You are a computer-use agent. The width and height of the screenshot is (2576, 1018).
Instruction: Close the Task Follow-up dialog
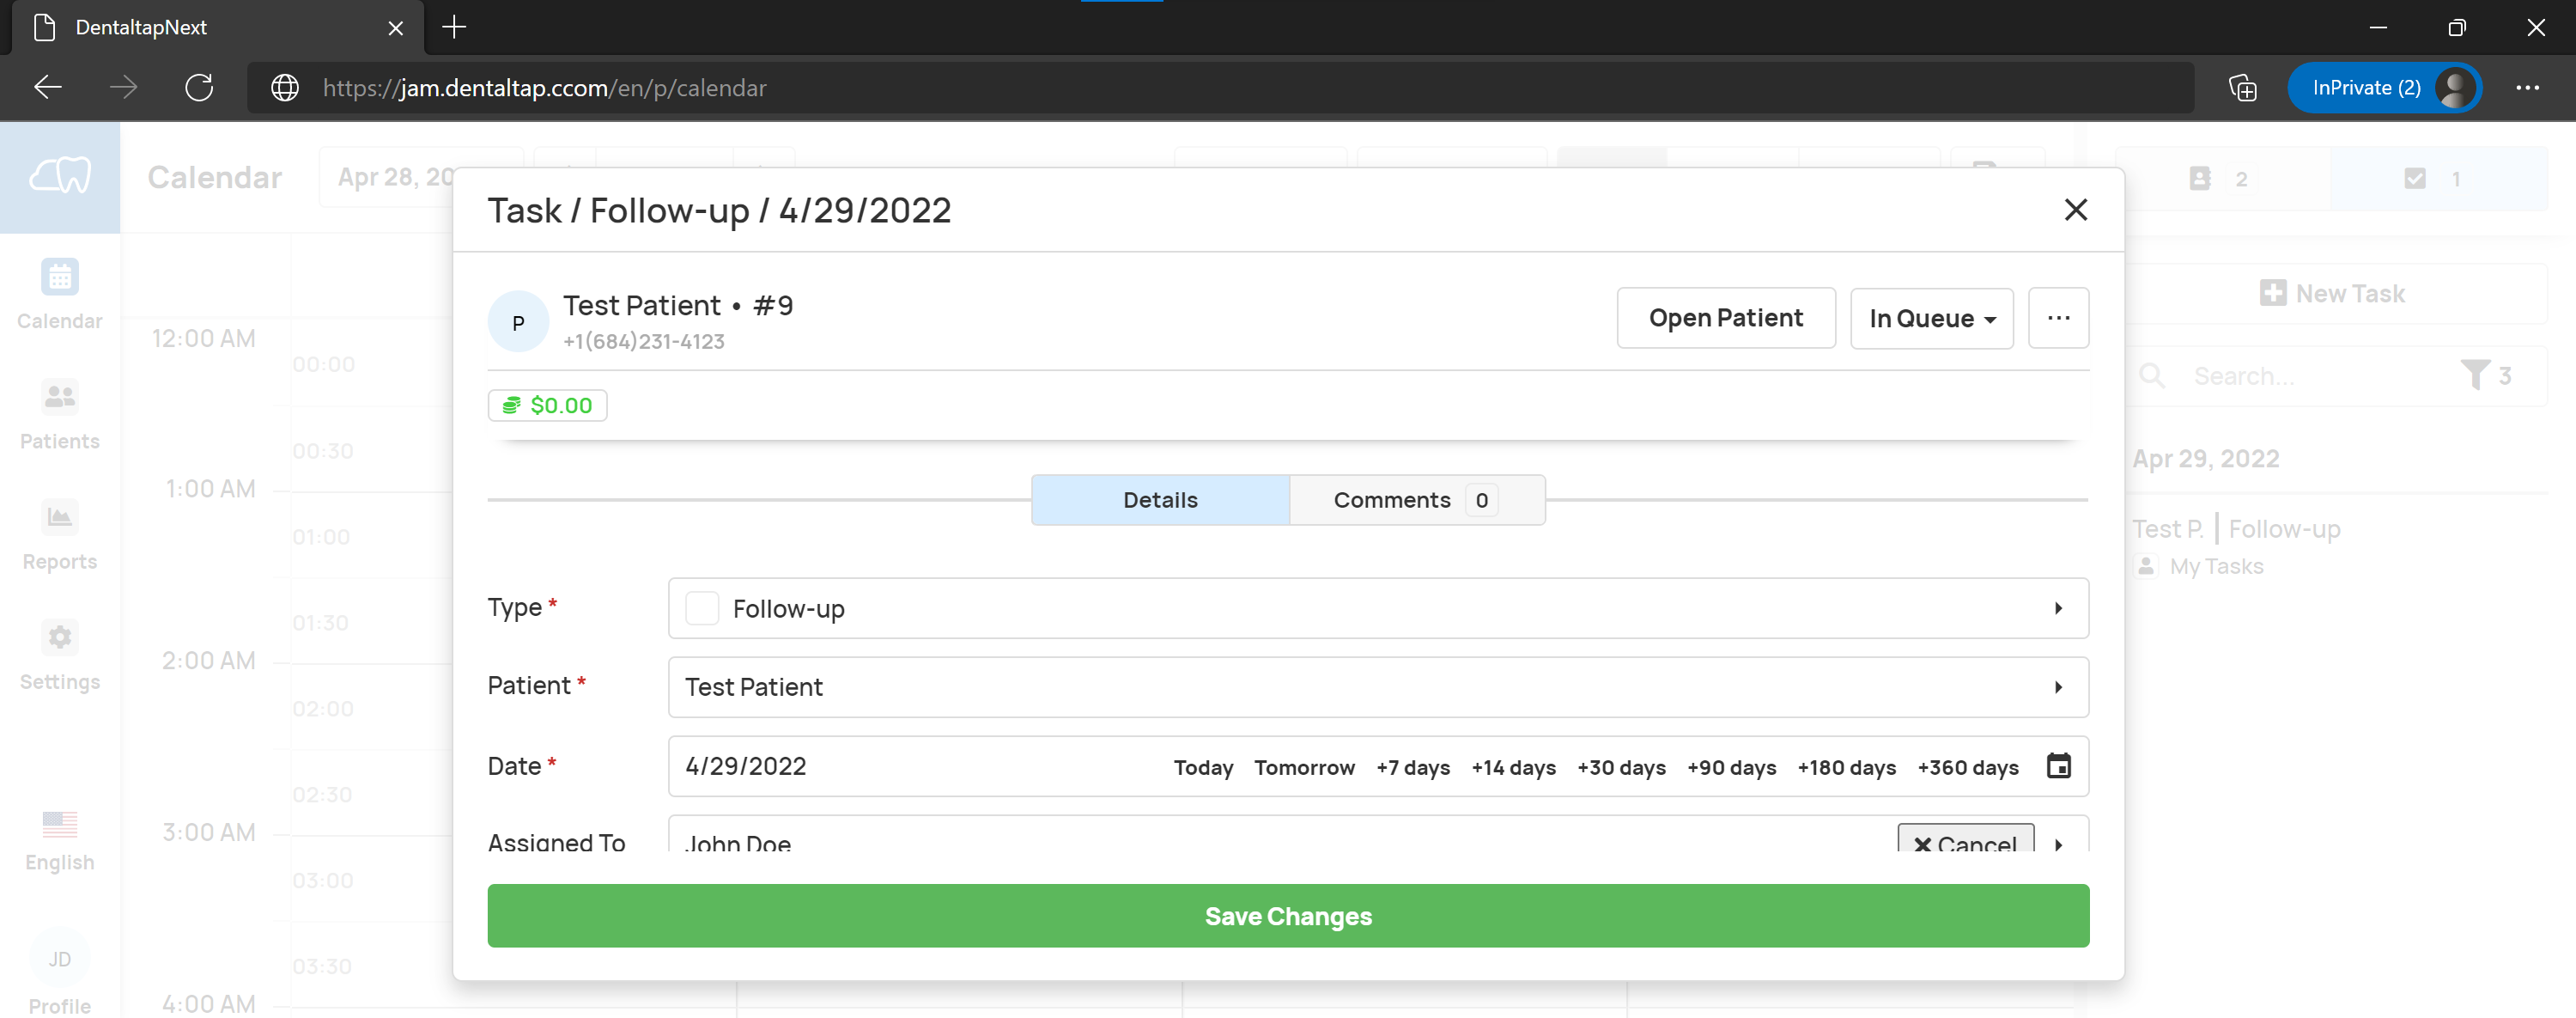point(2076,210)
